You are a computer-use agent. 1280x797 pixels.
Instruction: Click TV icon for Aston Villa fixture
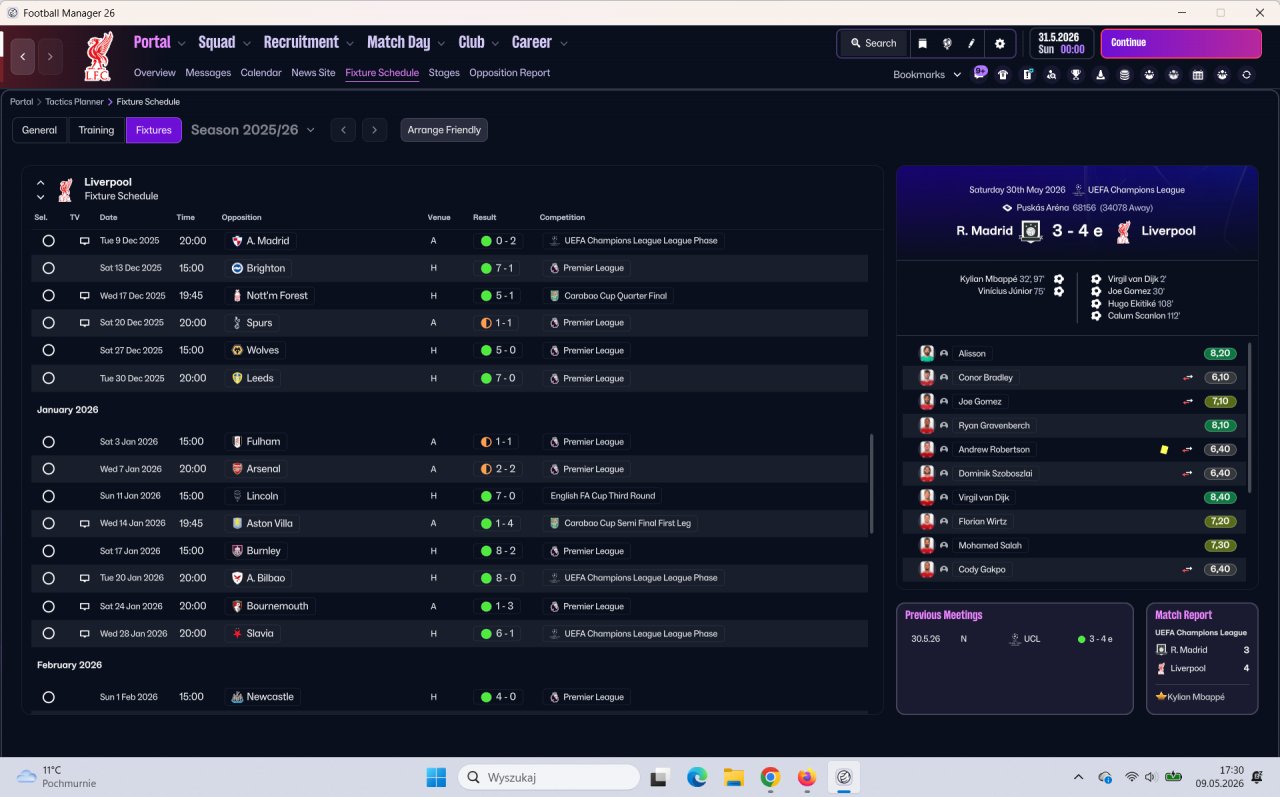85,523
